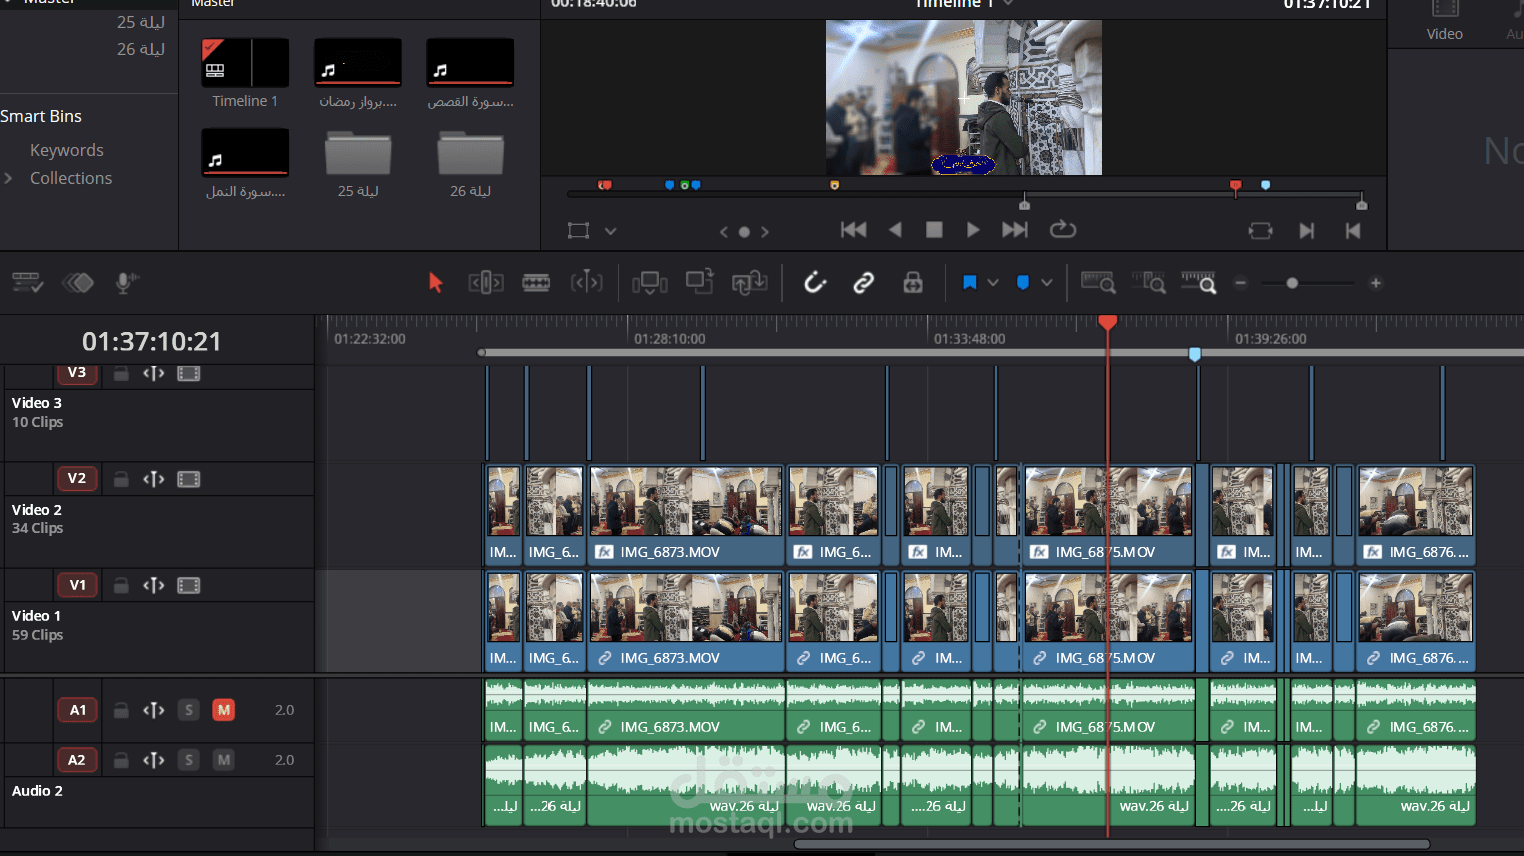Click the Insert Clip toolbar icon
1524x856 pixels.
649,283
